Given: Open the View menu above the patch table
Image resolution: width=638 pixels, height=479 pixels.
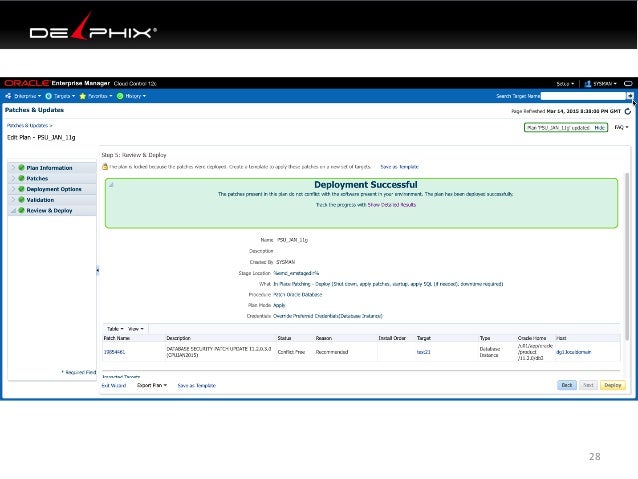Looking at the screenshot, I should [135, 329].
